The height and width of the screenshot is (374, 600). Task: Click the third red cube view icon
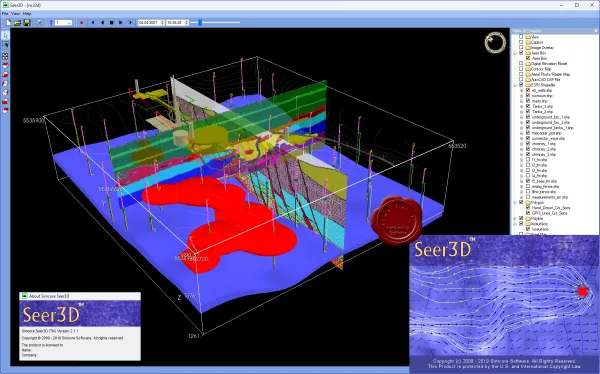5,83
